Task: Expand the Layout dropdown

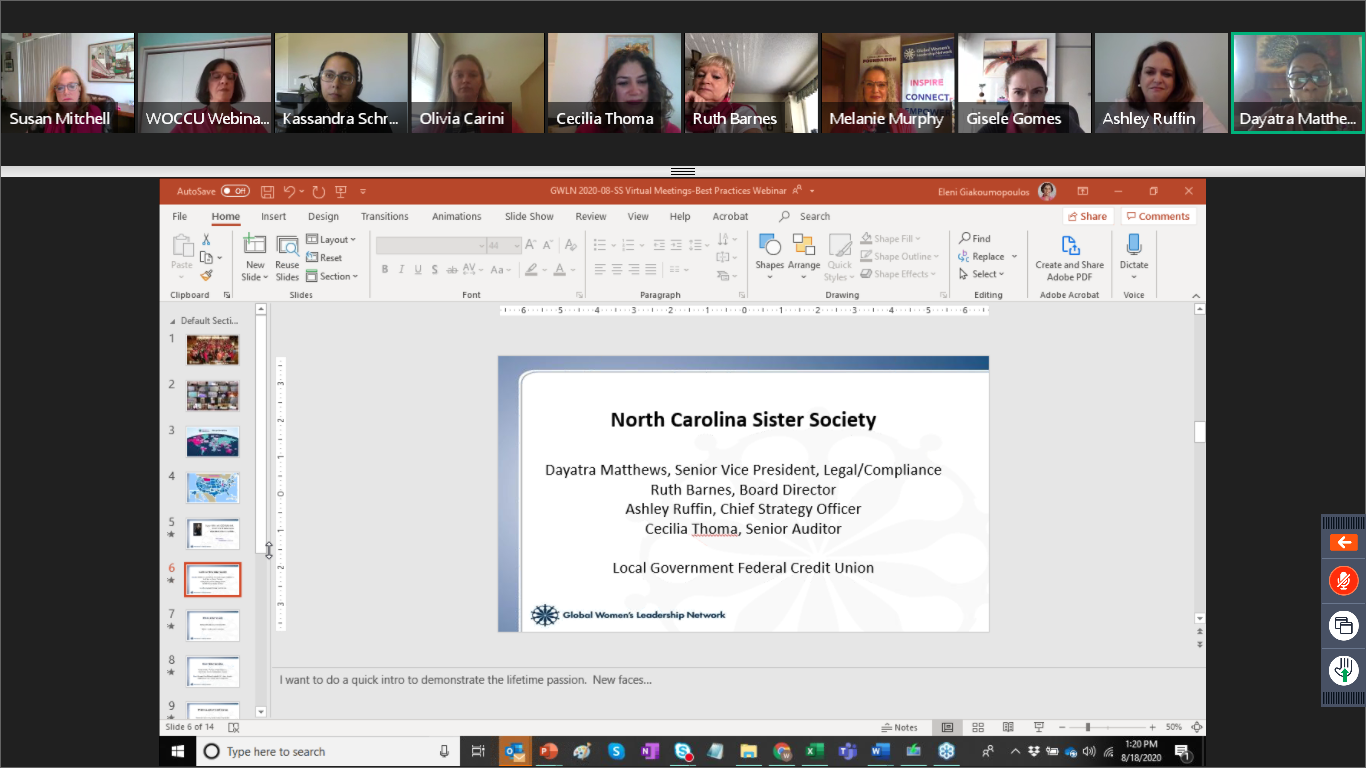Action: [x=331, y=240]
